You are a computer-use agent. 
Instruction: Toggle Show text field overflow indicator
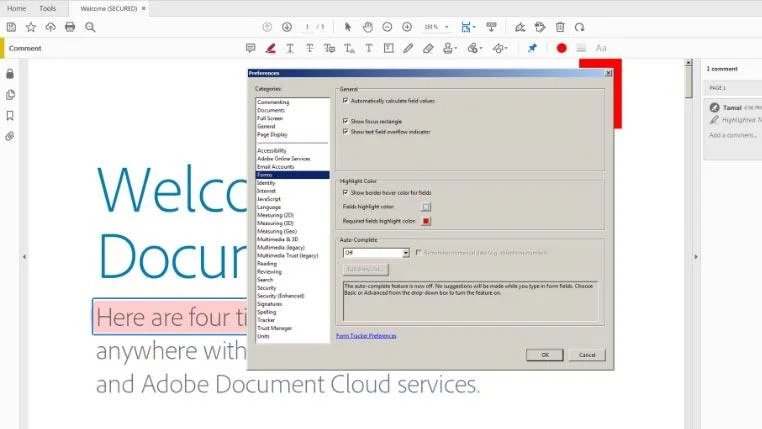345,132
